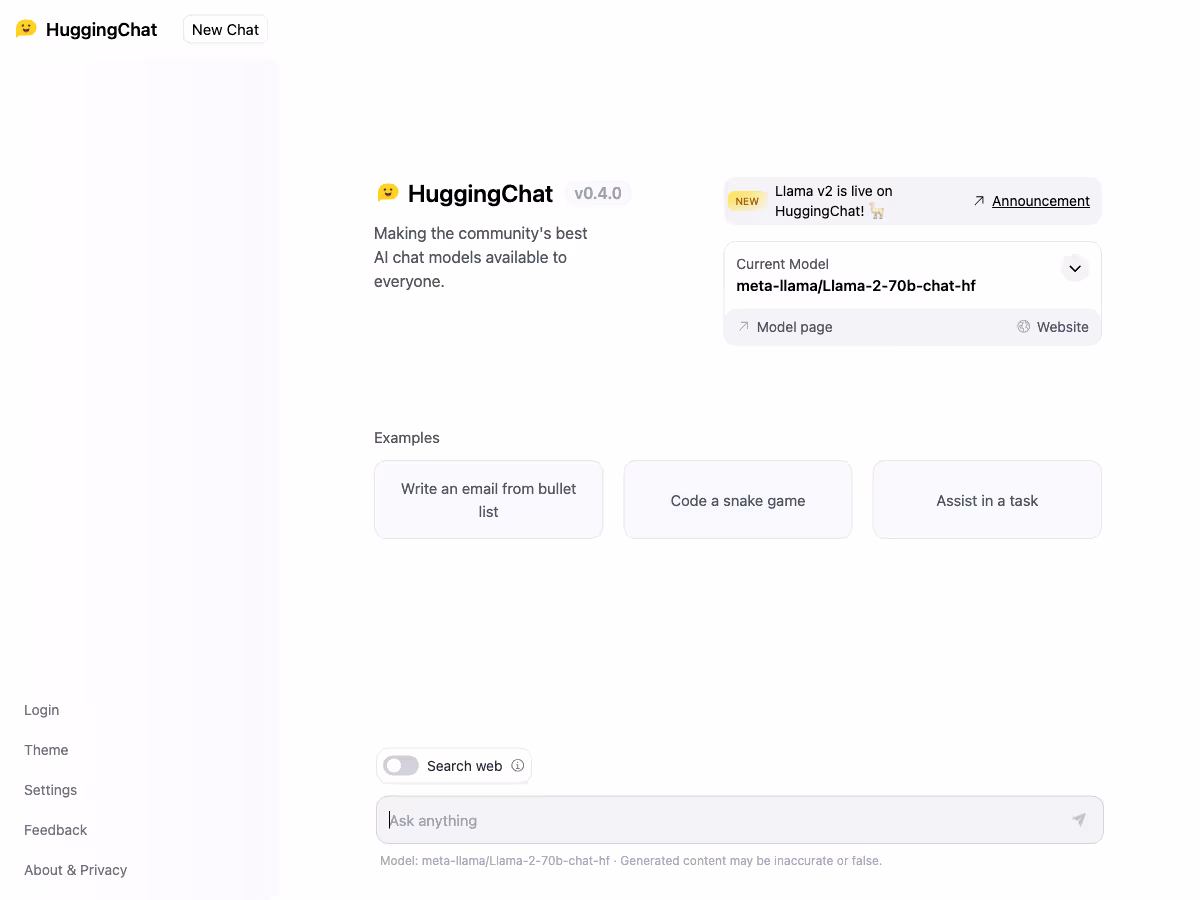Click the 'Llama v2 is live on HuggingChat!' text
The width and height of the screenshot is (1200, 900).
[833, 201]
